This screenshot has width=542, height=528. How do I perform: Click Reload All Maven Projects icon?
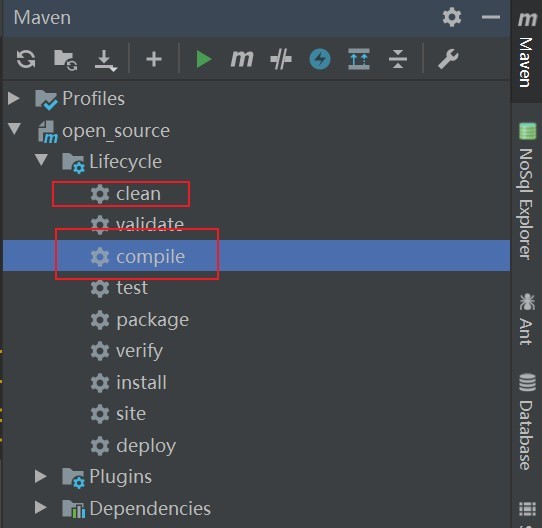tap(26, 59)
